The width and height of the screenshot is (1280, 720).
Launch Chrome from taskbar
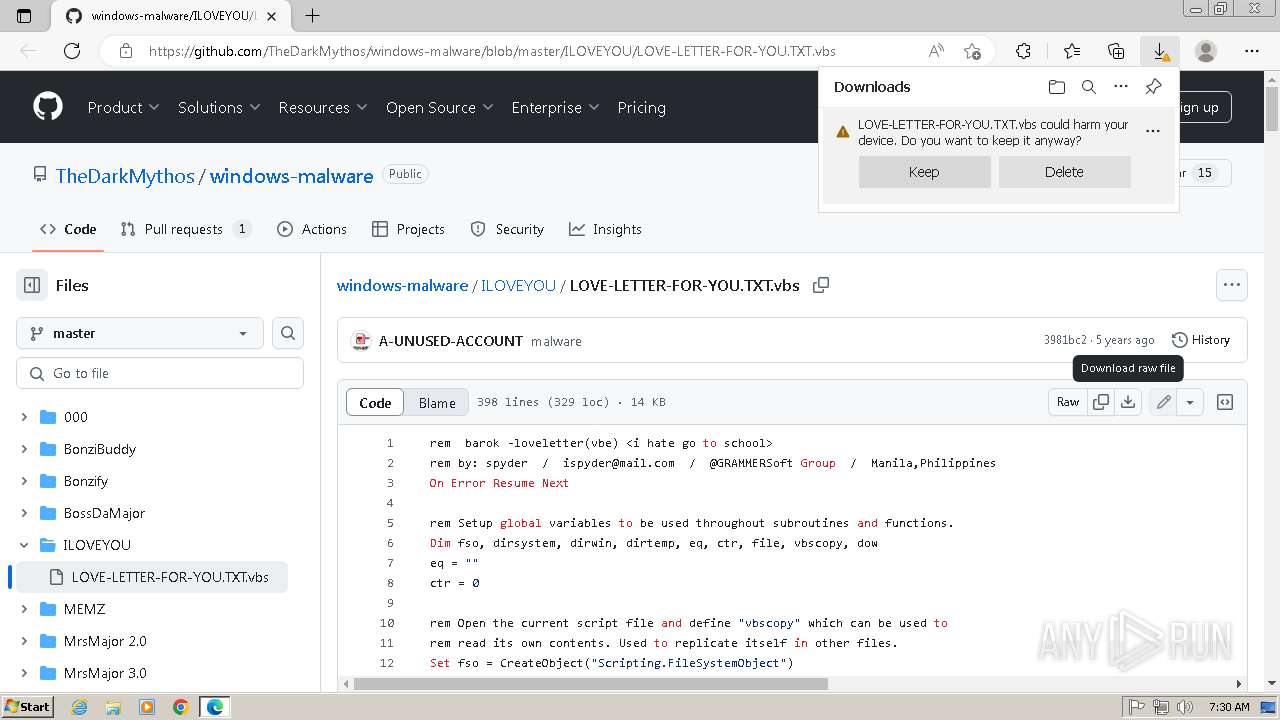(x=181, y=706)
